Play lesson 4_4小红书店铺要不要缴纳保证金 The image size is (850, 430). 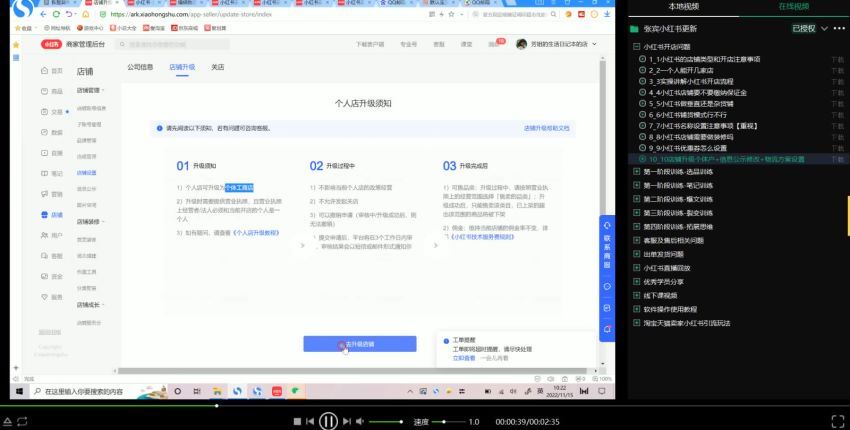pyautogui.click(x=698, y=93)
